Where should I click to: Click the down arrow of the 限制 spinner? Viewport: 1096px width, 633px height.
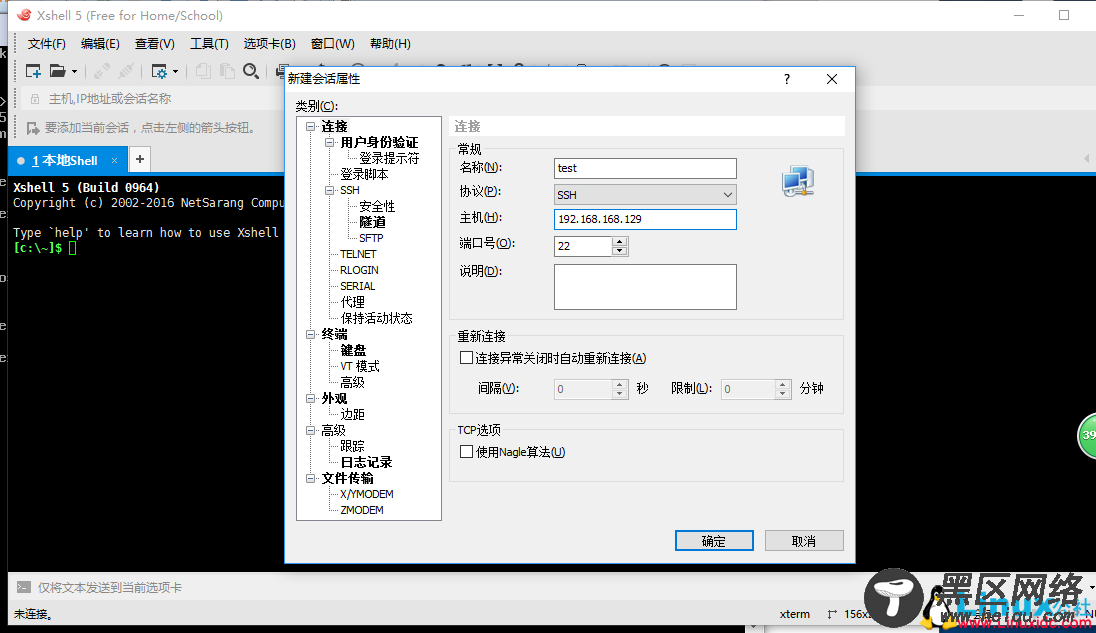(783, 394)
